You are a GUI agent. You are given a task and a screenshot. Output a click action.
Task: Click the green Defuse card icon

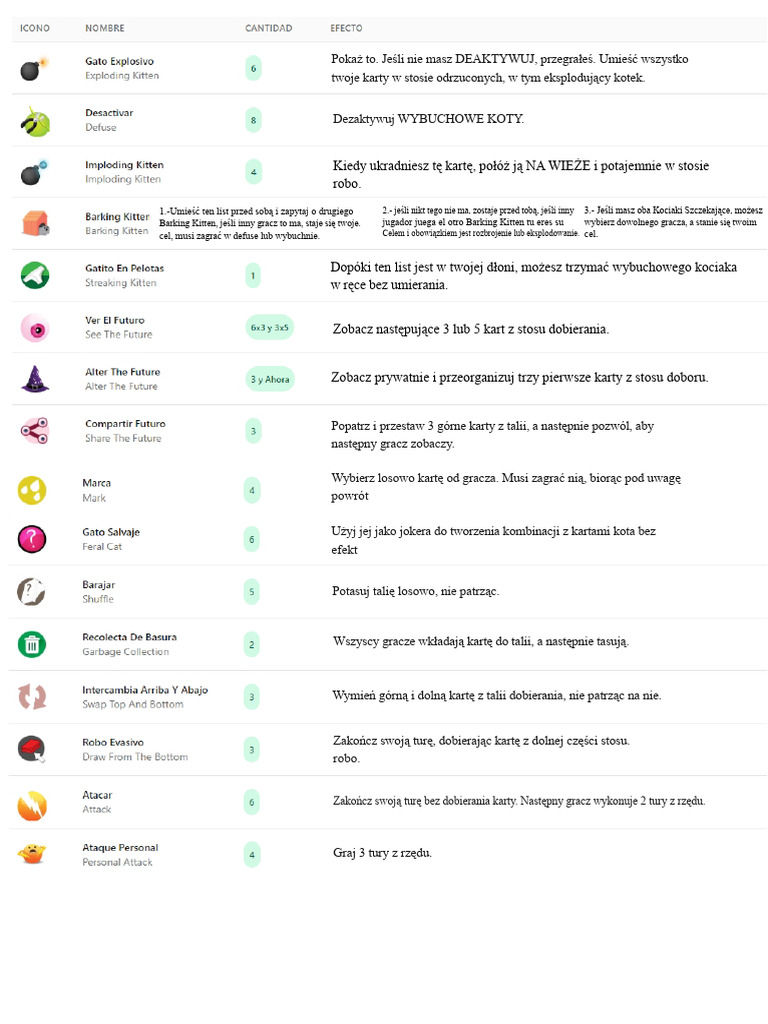click(34, 121)
